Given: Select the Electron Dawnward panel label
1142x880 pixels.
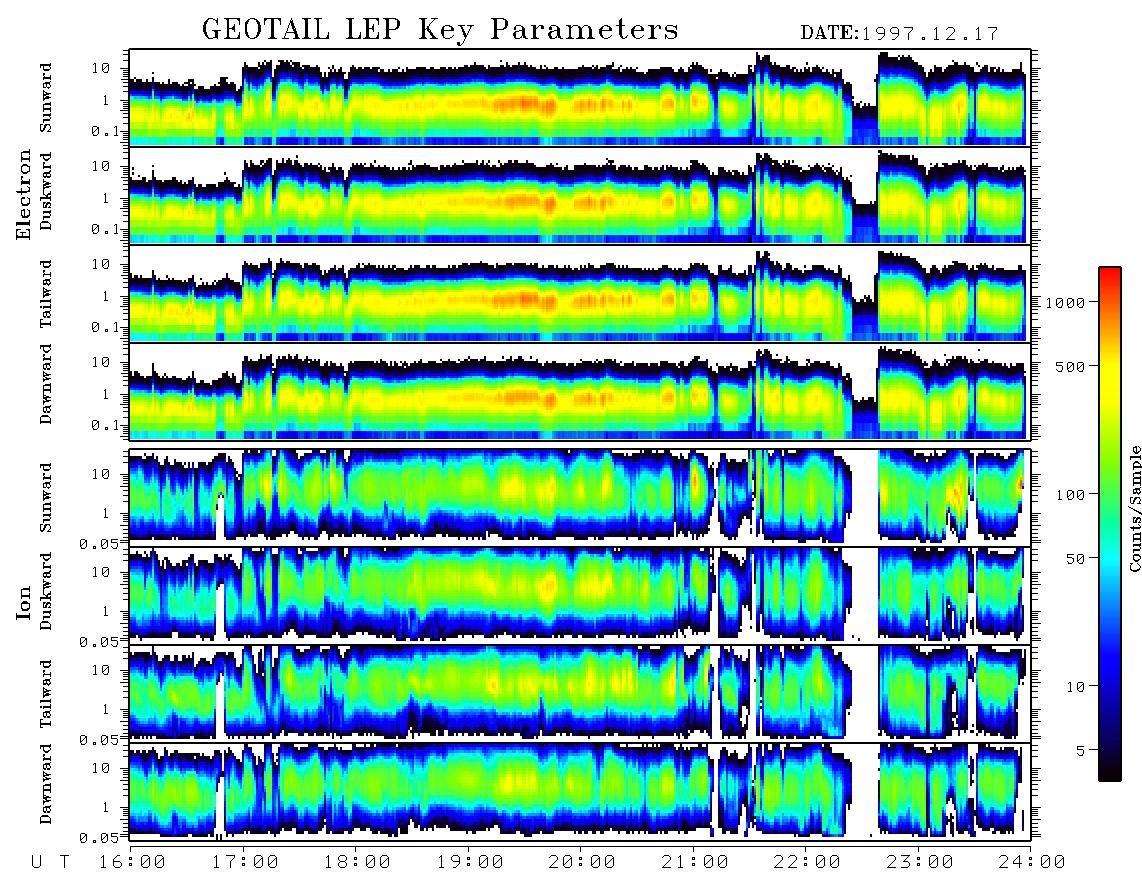Looking at the screenshot, I should coord(46,384).
